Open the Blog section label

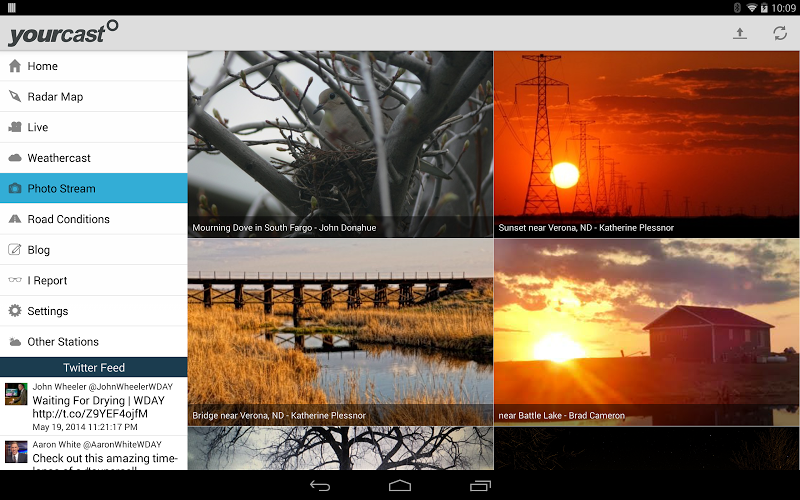[39, 250]
